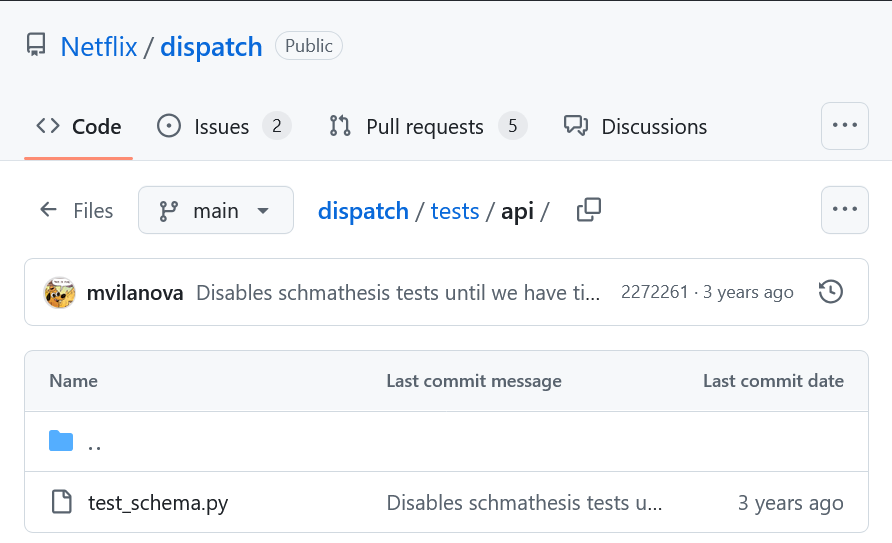
Task: Open the directory more options menu
Action: pos(845,210)
